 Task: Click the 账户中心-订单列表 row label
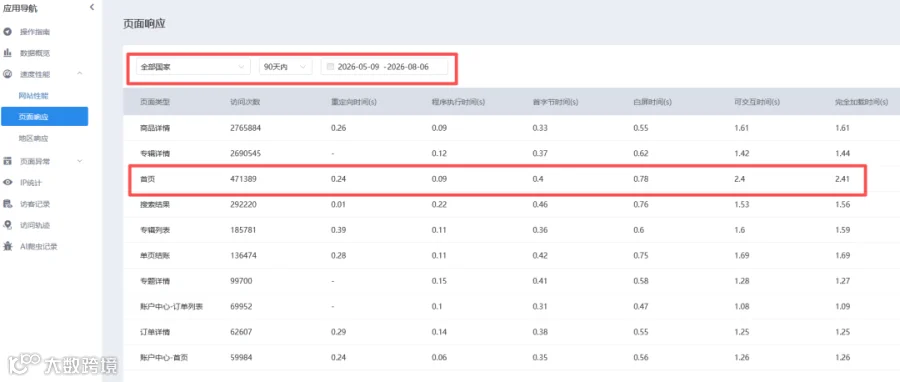pyautogui.click(x=172, y=307)
